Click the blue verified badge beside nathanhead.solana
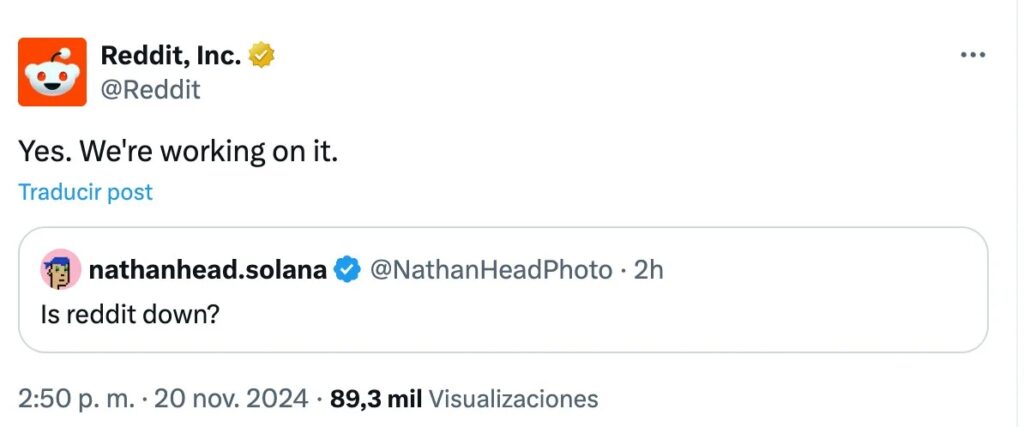The width and height of the screenshot is (1024, 427). click(x=346, y=269)
